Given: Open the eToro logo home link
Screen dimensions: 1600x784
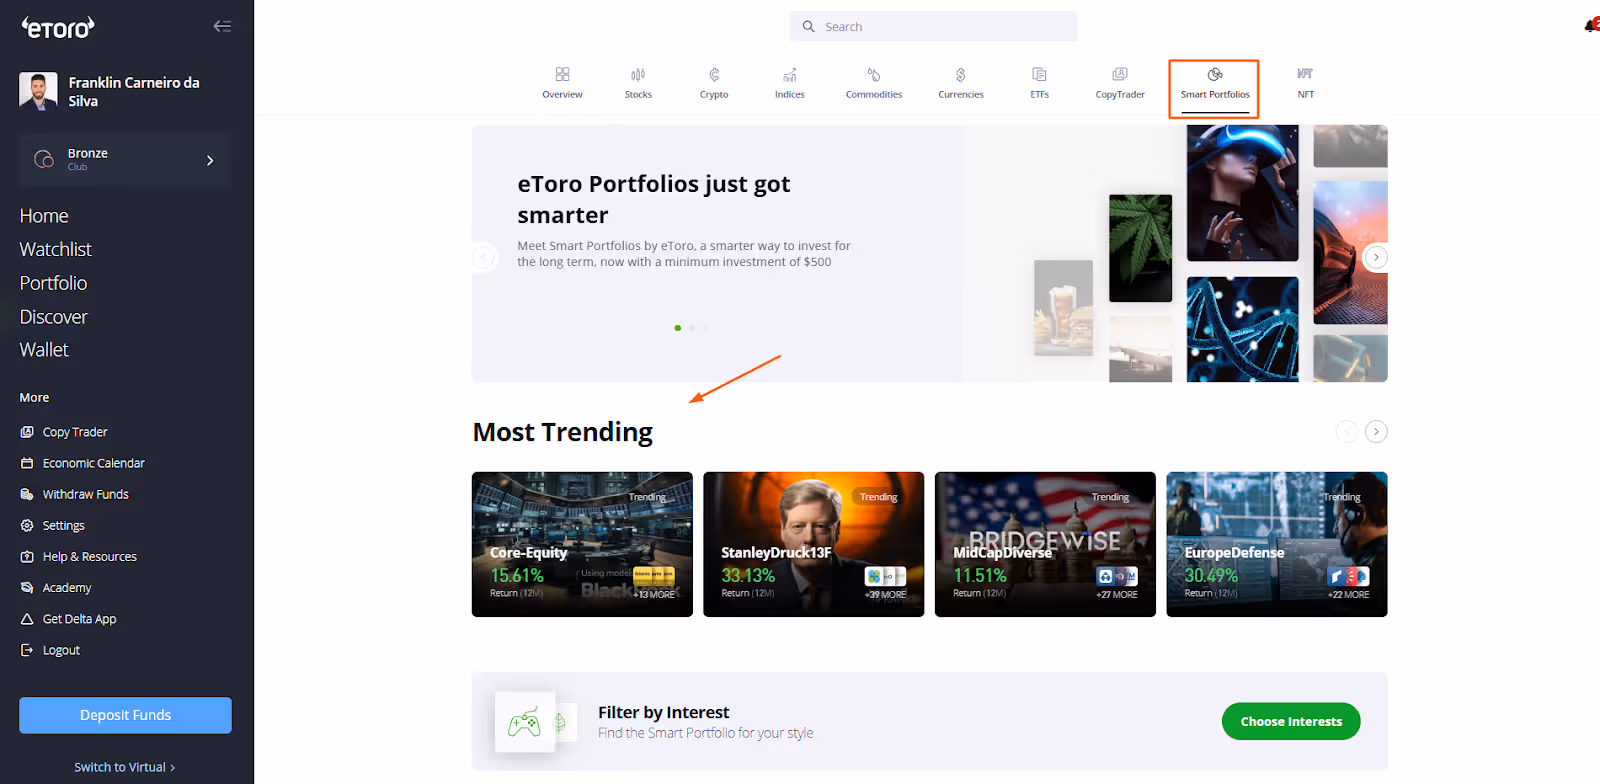Looking at the screenshot, I should (x=58, y=28).
